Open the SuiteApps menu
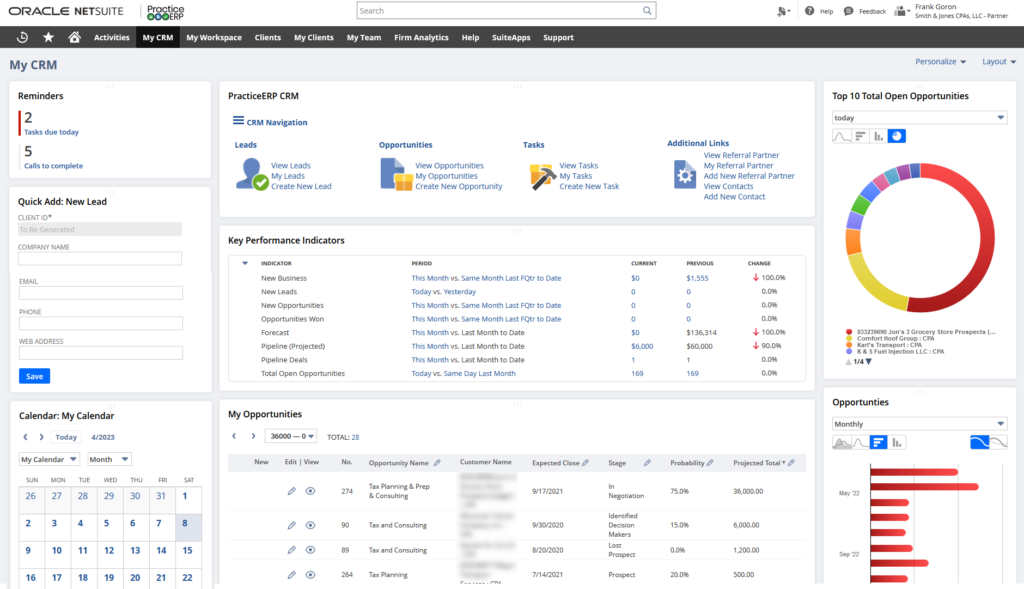Screen dimensions: 1024x589 click(511, 37)
